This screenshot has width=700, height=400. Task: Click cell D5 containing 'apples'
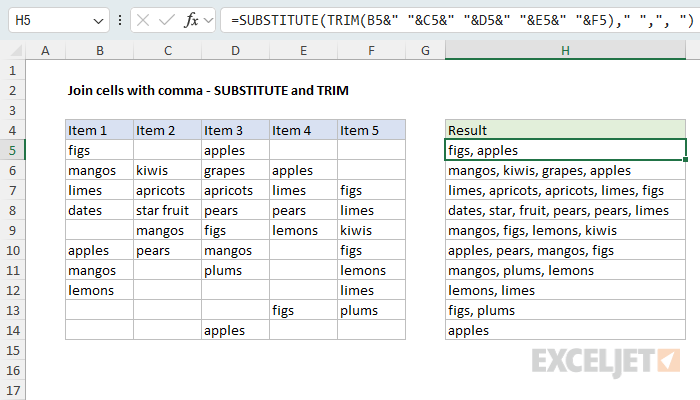coord(235,150)
